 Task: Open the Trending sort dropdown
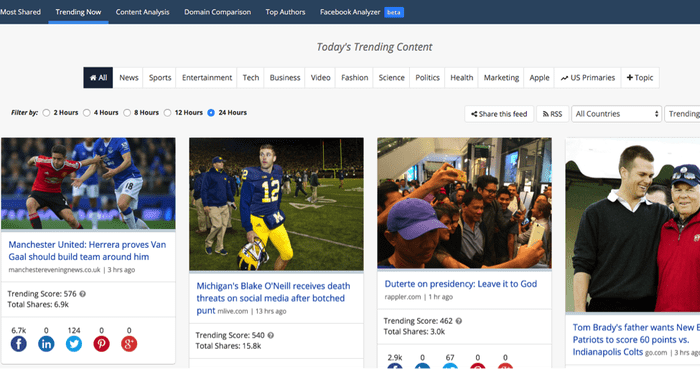tap(682, 114)
